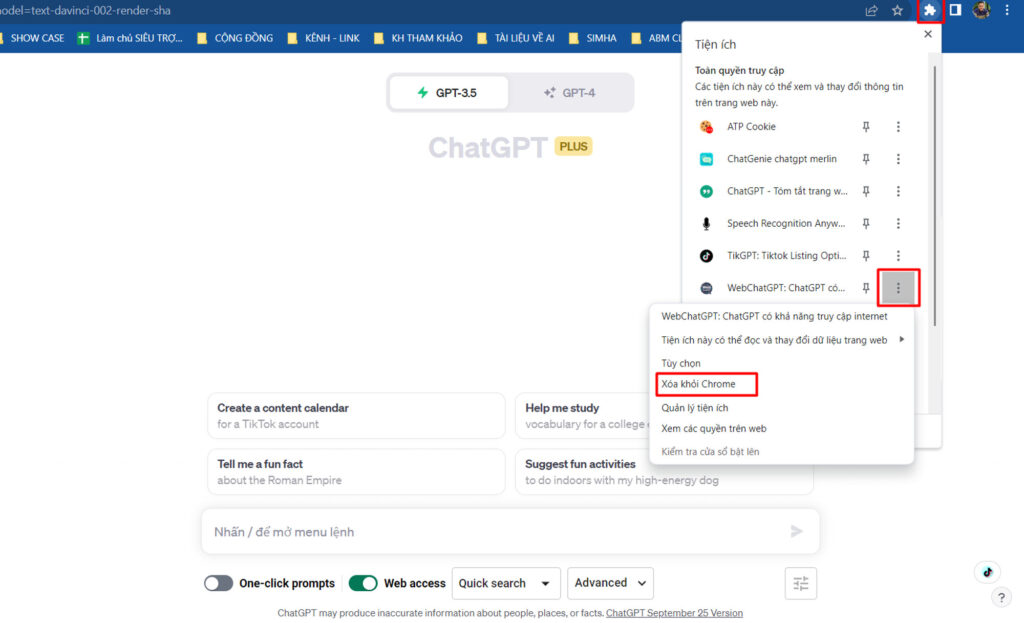Open the browser side panel icon
This screenshot has height=623, width=1024.
tap(955, 11)
